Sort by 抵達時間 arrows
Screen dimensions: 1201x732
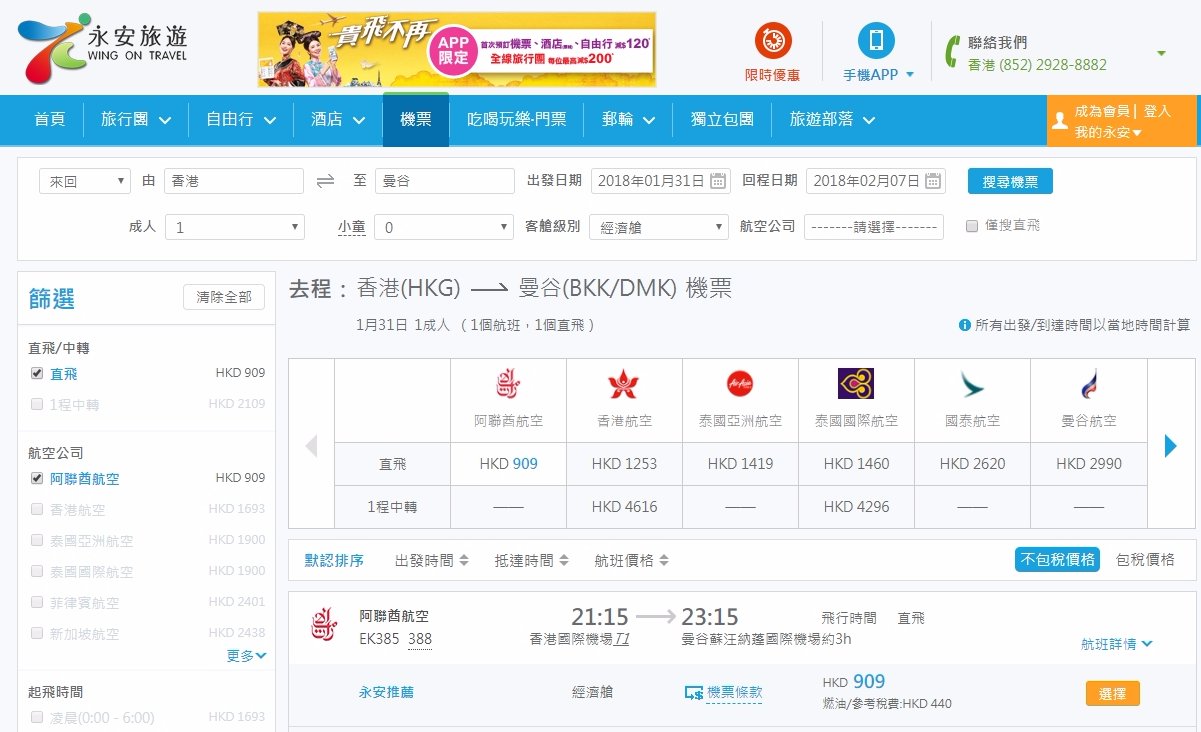564,561
